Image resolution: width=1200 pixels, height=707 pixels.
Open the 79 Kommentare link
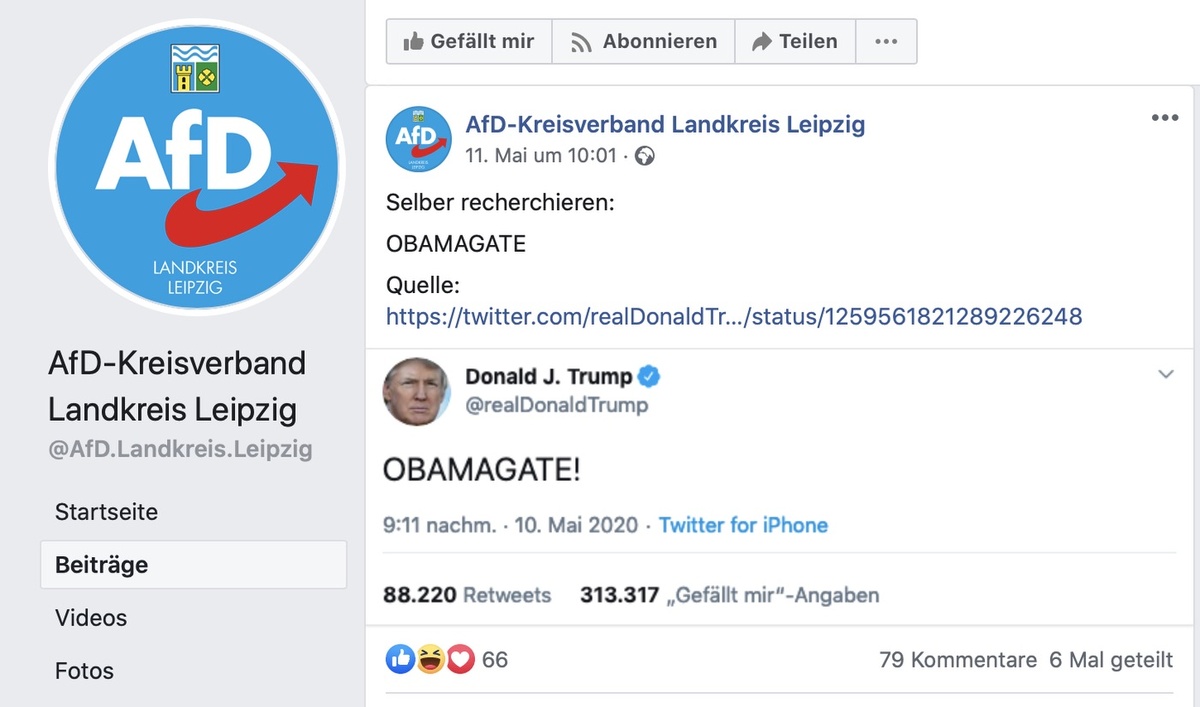tap(959, 660)
